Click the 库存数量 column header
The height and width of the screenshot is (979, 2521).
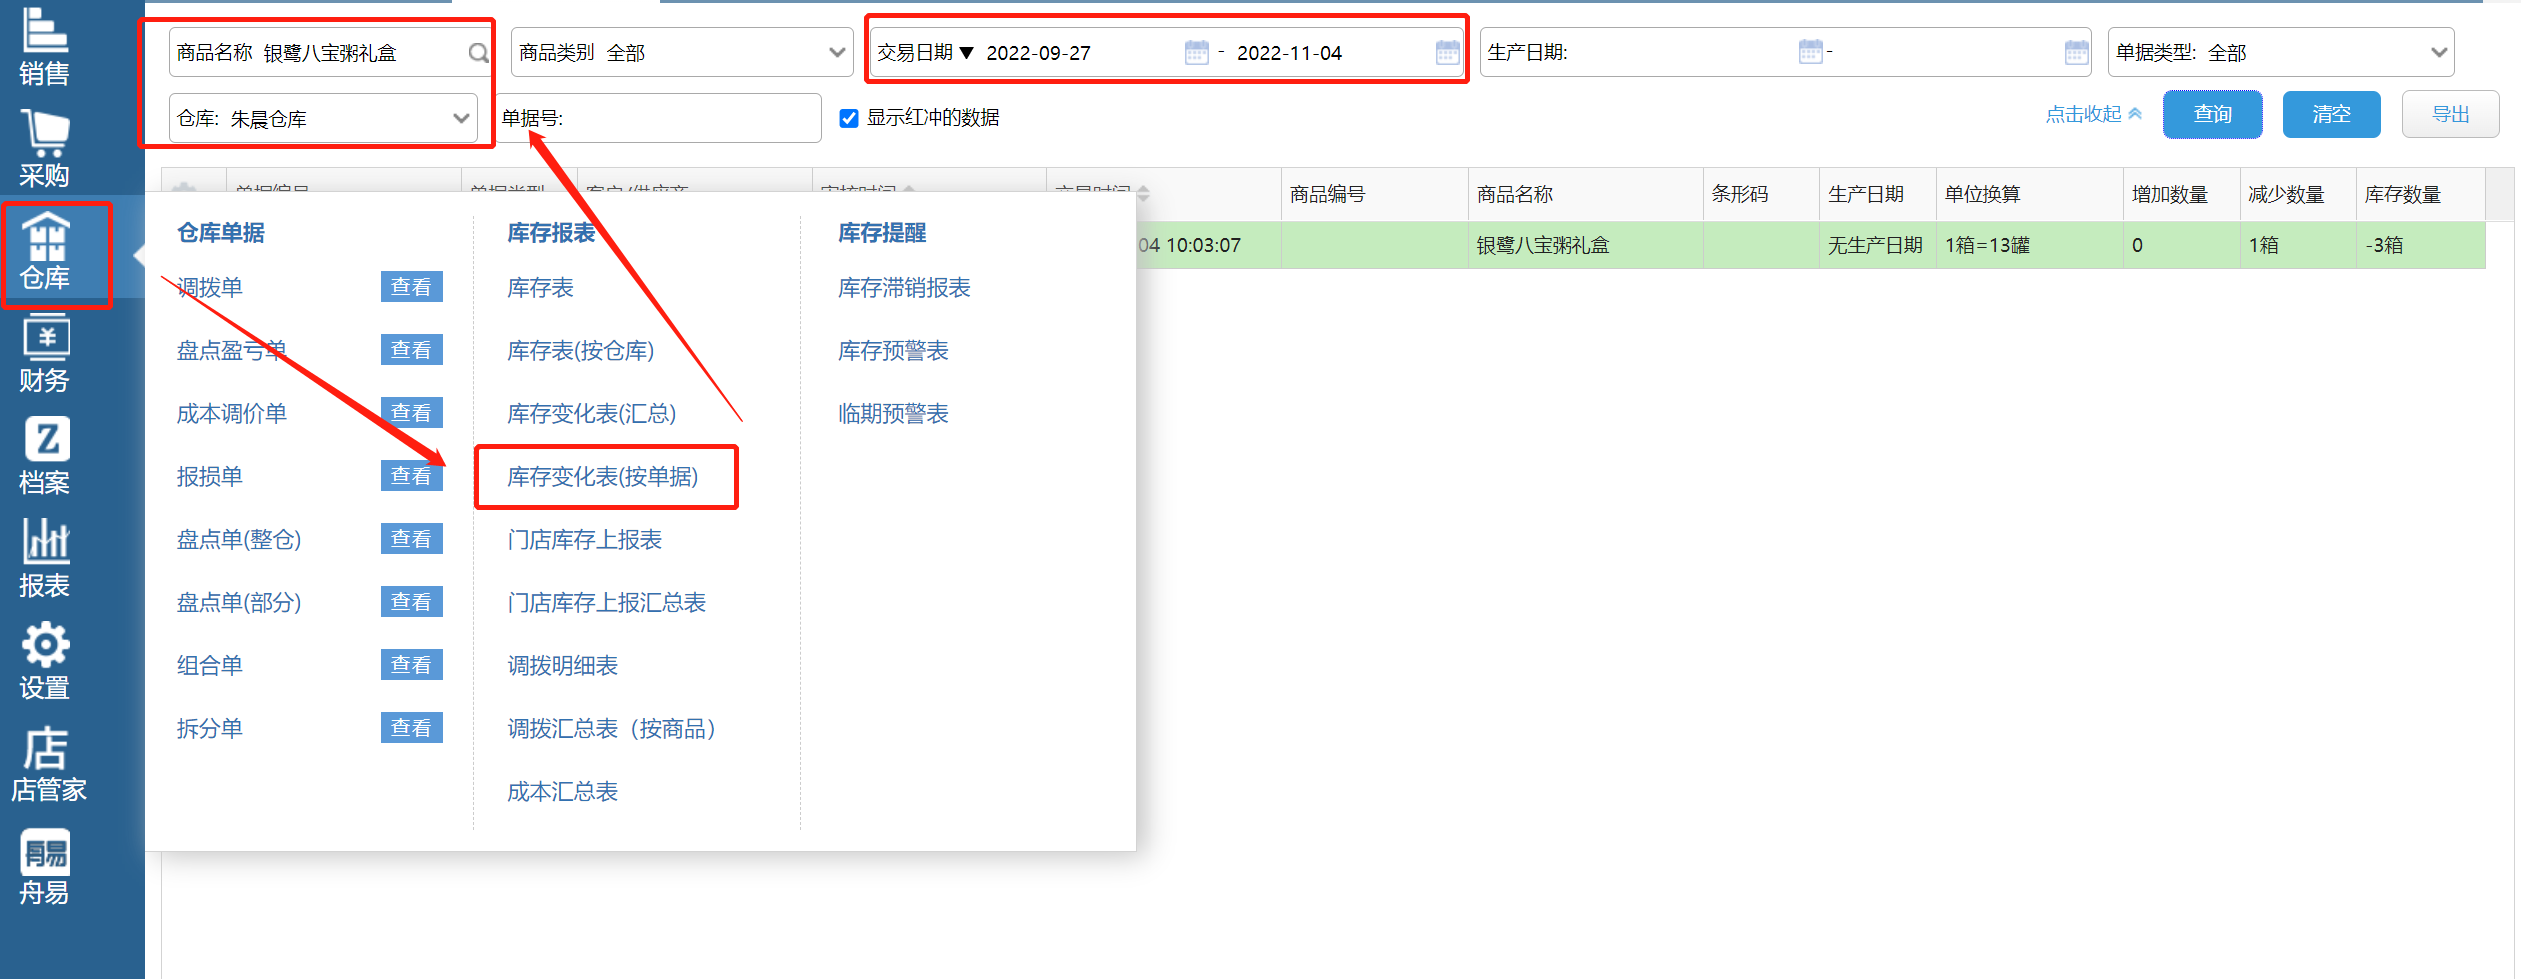coord(2420,194)
